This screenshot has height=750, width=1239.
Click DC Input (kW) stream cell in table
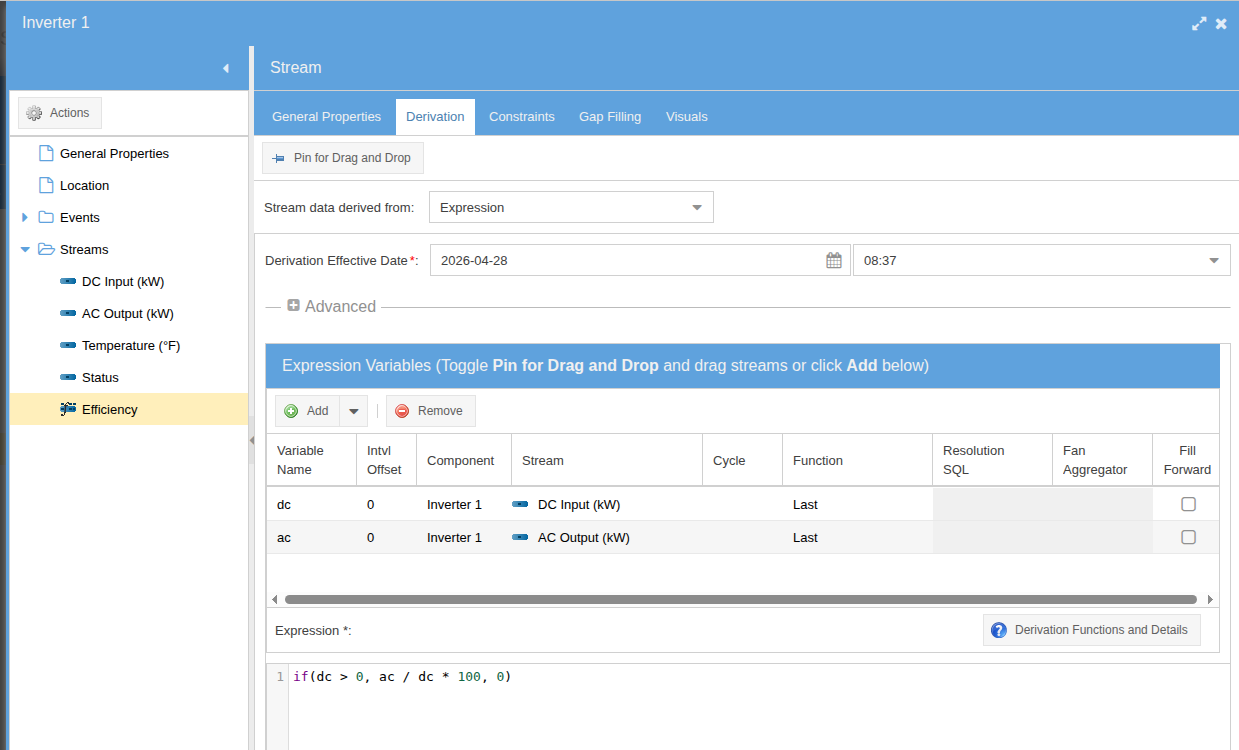607,505
